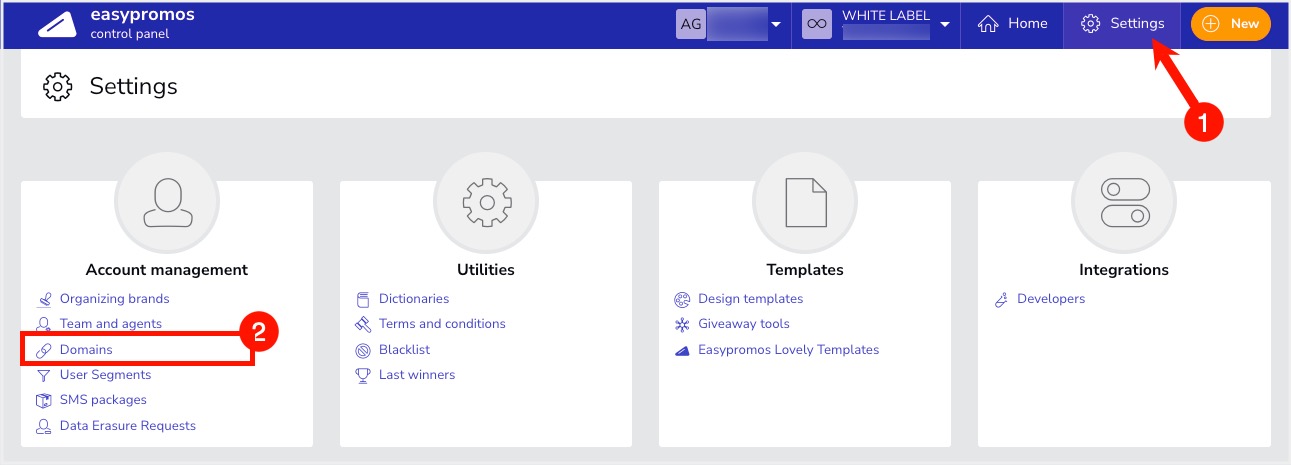
Task: Click the icon beside Developers
Action: (x=1001, y=299)
